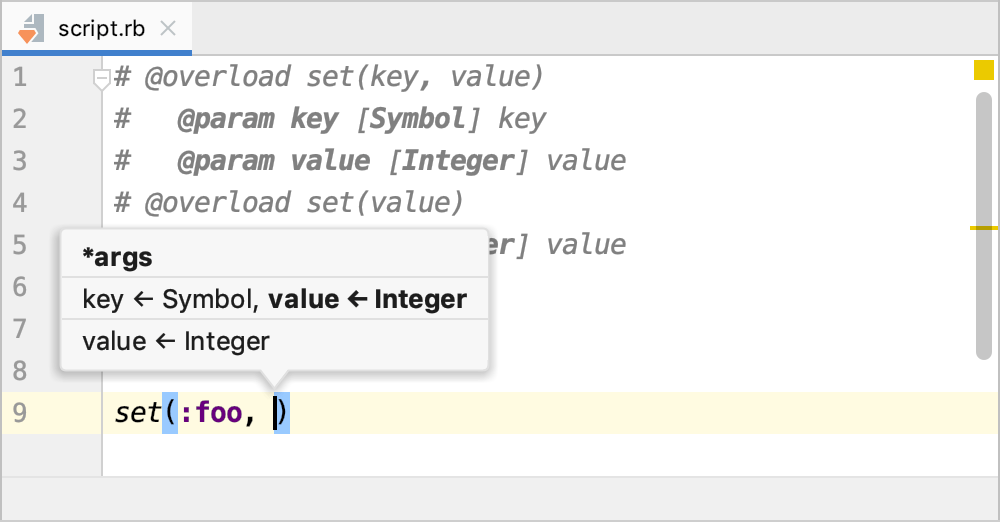The image size is (1000, 522).
Task: Close the script.rb editor tab
Action: coord(168,28)
